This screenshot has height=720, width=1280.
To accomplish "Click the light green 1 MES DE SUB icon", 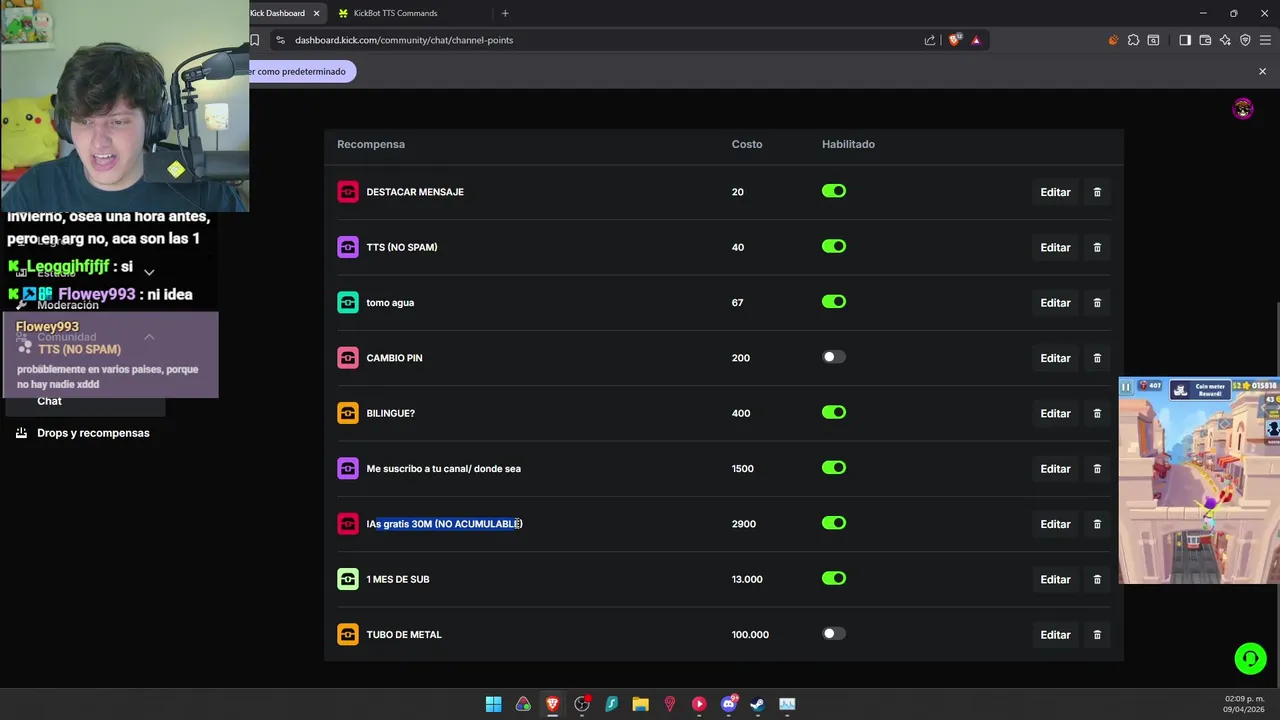I will (x=348, y=579).
